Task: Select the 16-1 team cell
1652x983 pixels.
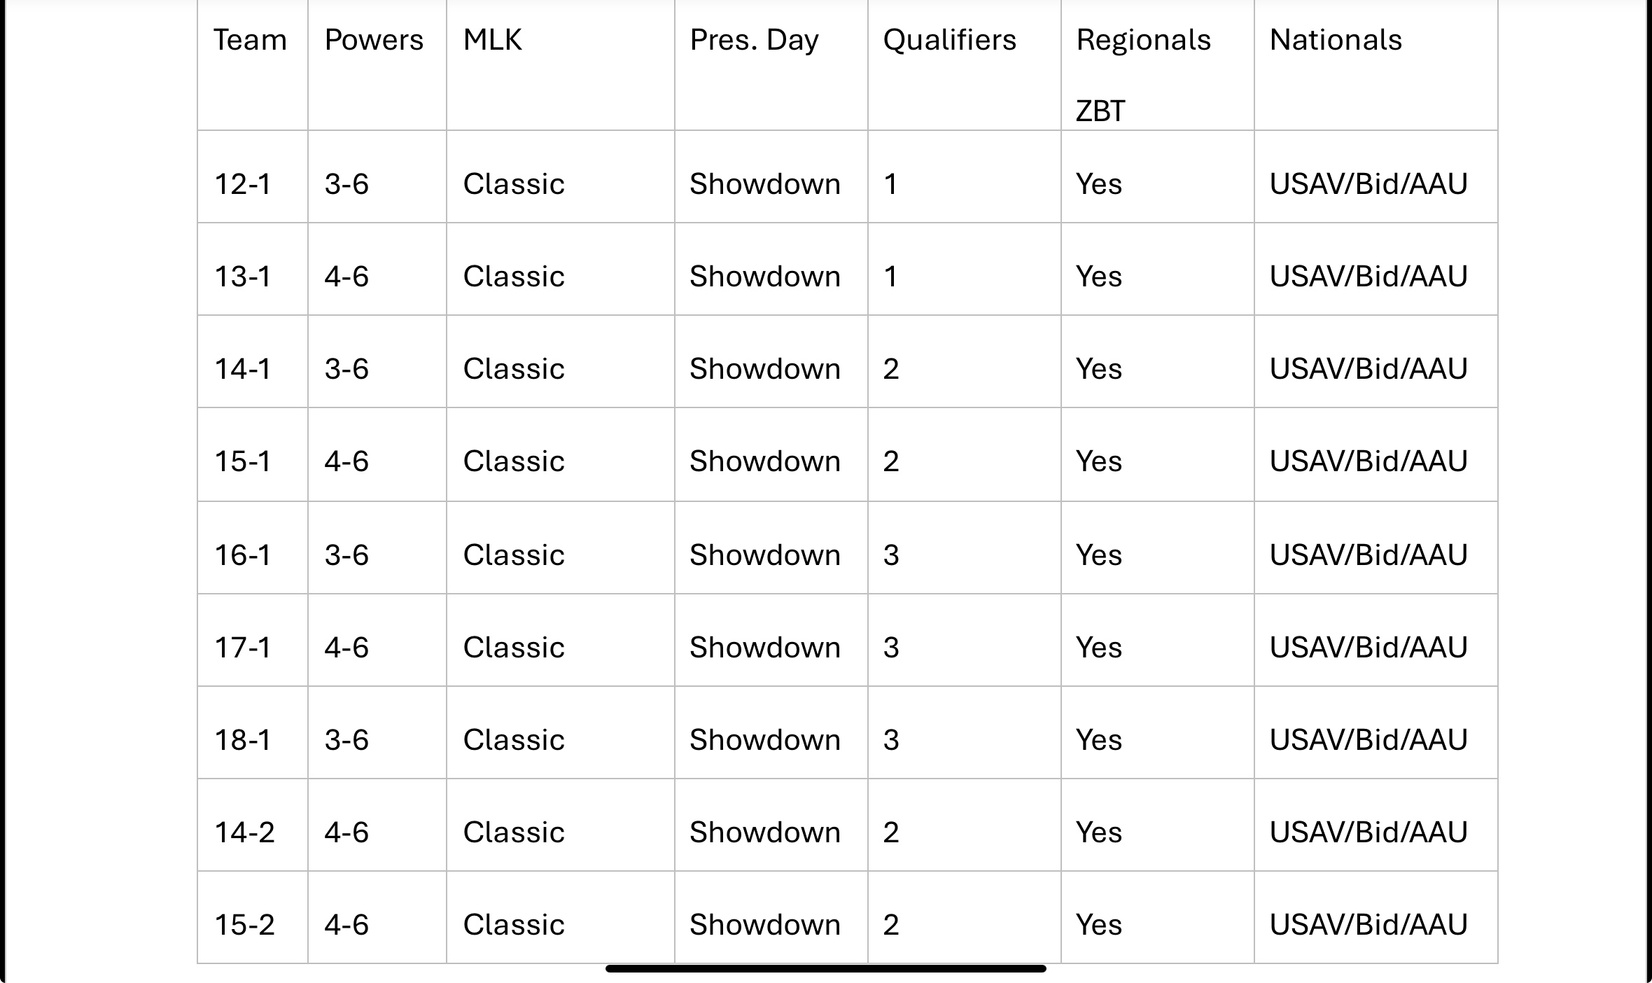Action: pos(253,547)
